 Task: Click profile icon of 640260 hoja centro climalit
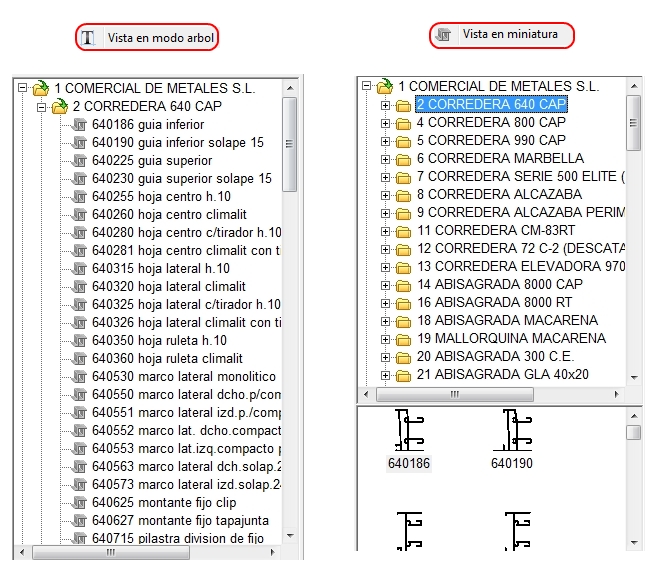pyautogui.click(x=79, y=215)
